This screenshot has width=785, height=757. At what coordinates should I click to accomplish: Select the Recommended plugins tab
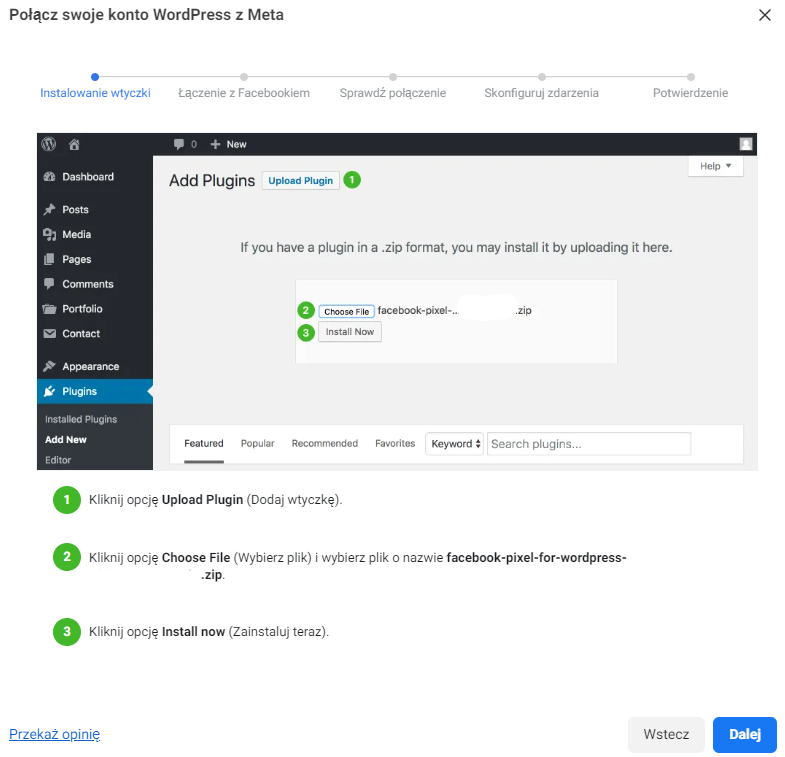324,444
